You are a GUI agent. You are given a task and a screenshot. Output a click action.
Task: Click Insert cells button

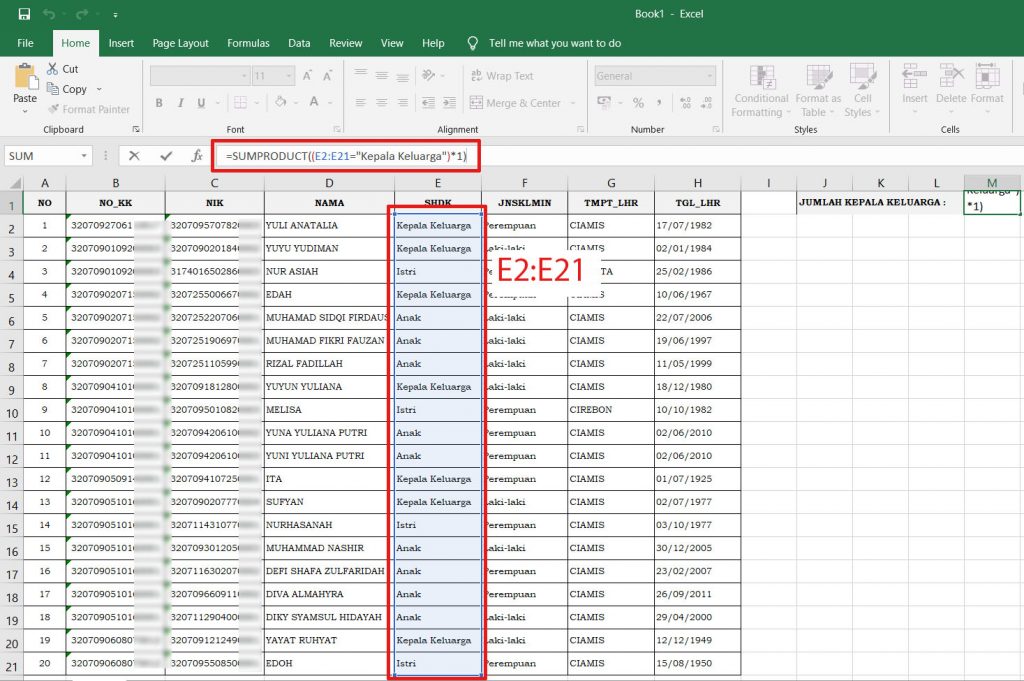coord(914,88)
